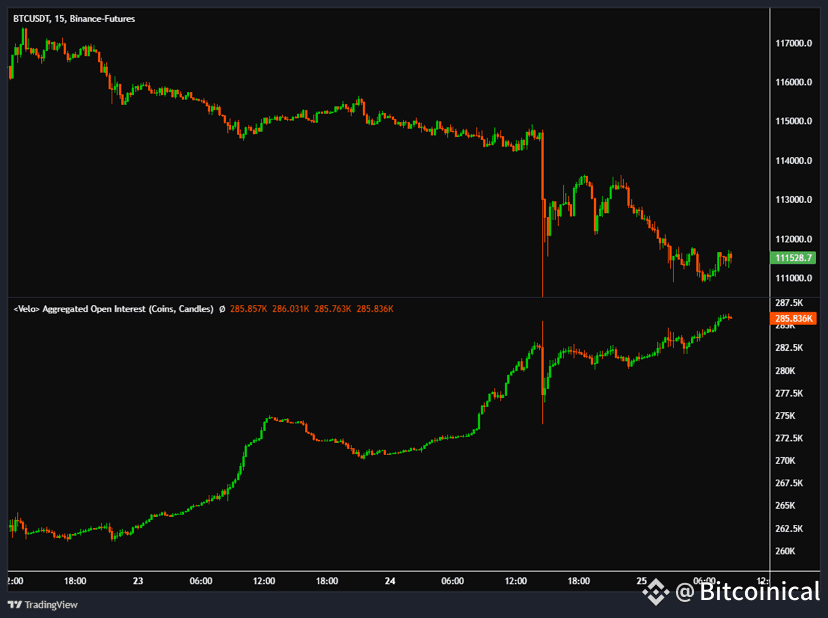Select the 117000.0 price axis label

[794, 43]
